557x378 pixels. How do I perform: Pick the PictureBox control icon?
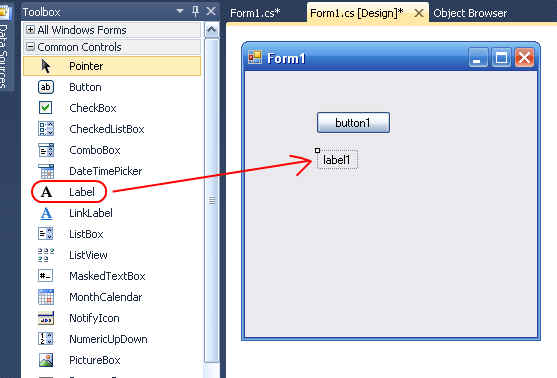pyautogui.click(x=46, y=360)
